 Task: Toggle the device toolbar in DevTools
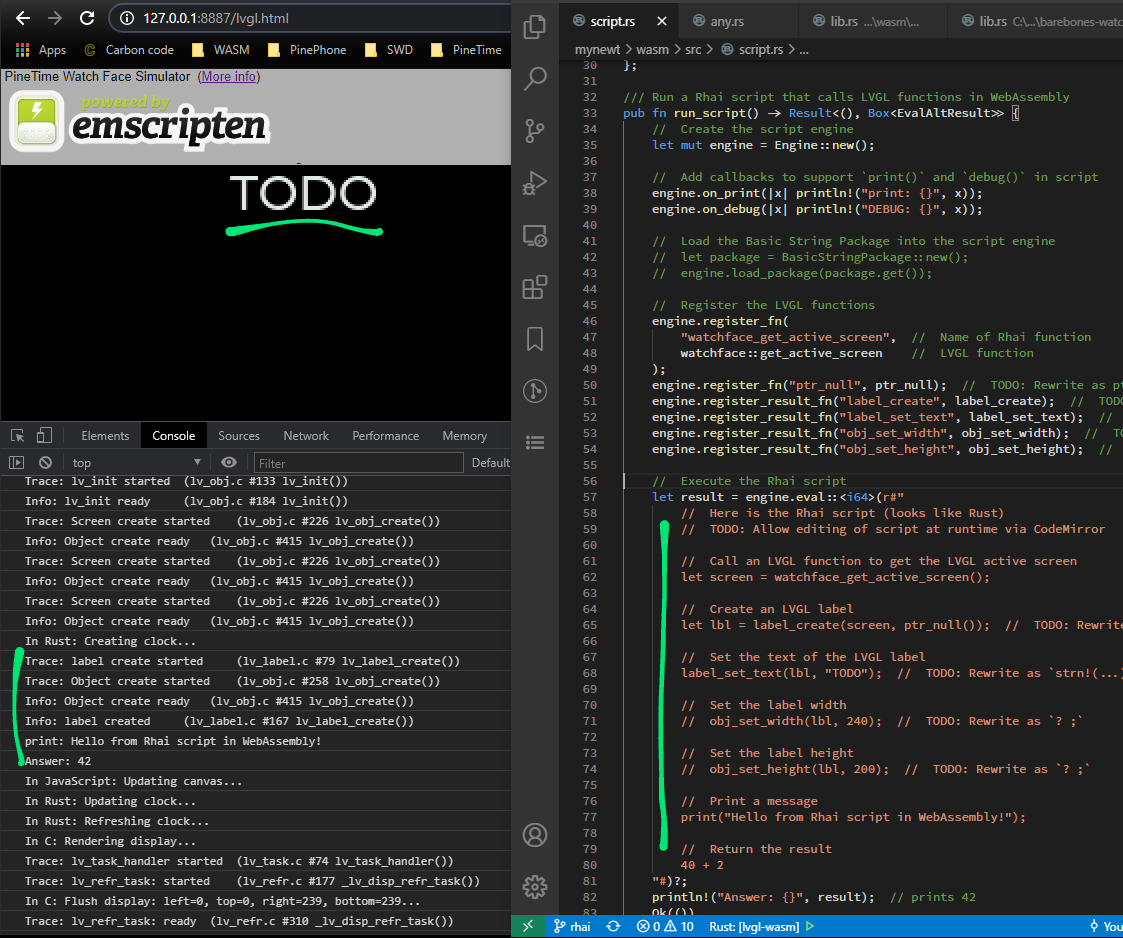coord(44,435)
